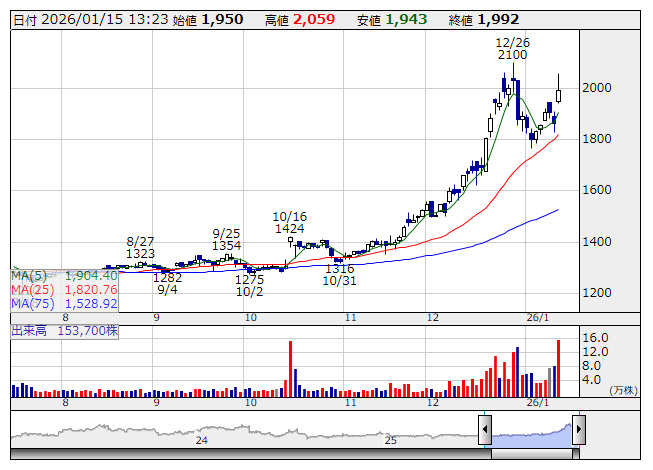Screen dimensions: 653x470
Task: Click the tallest red volume bar in January
Action: 558,369
